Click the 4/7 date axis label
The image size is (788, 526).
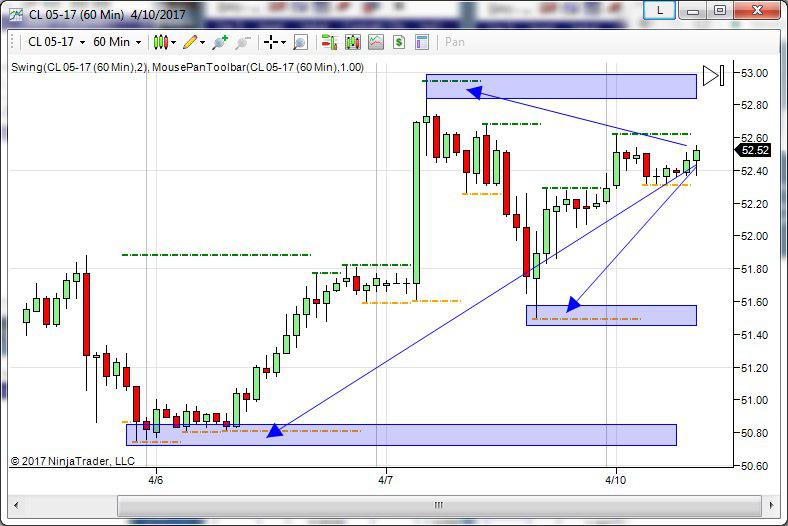coord(385,480)
